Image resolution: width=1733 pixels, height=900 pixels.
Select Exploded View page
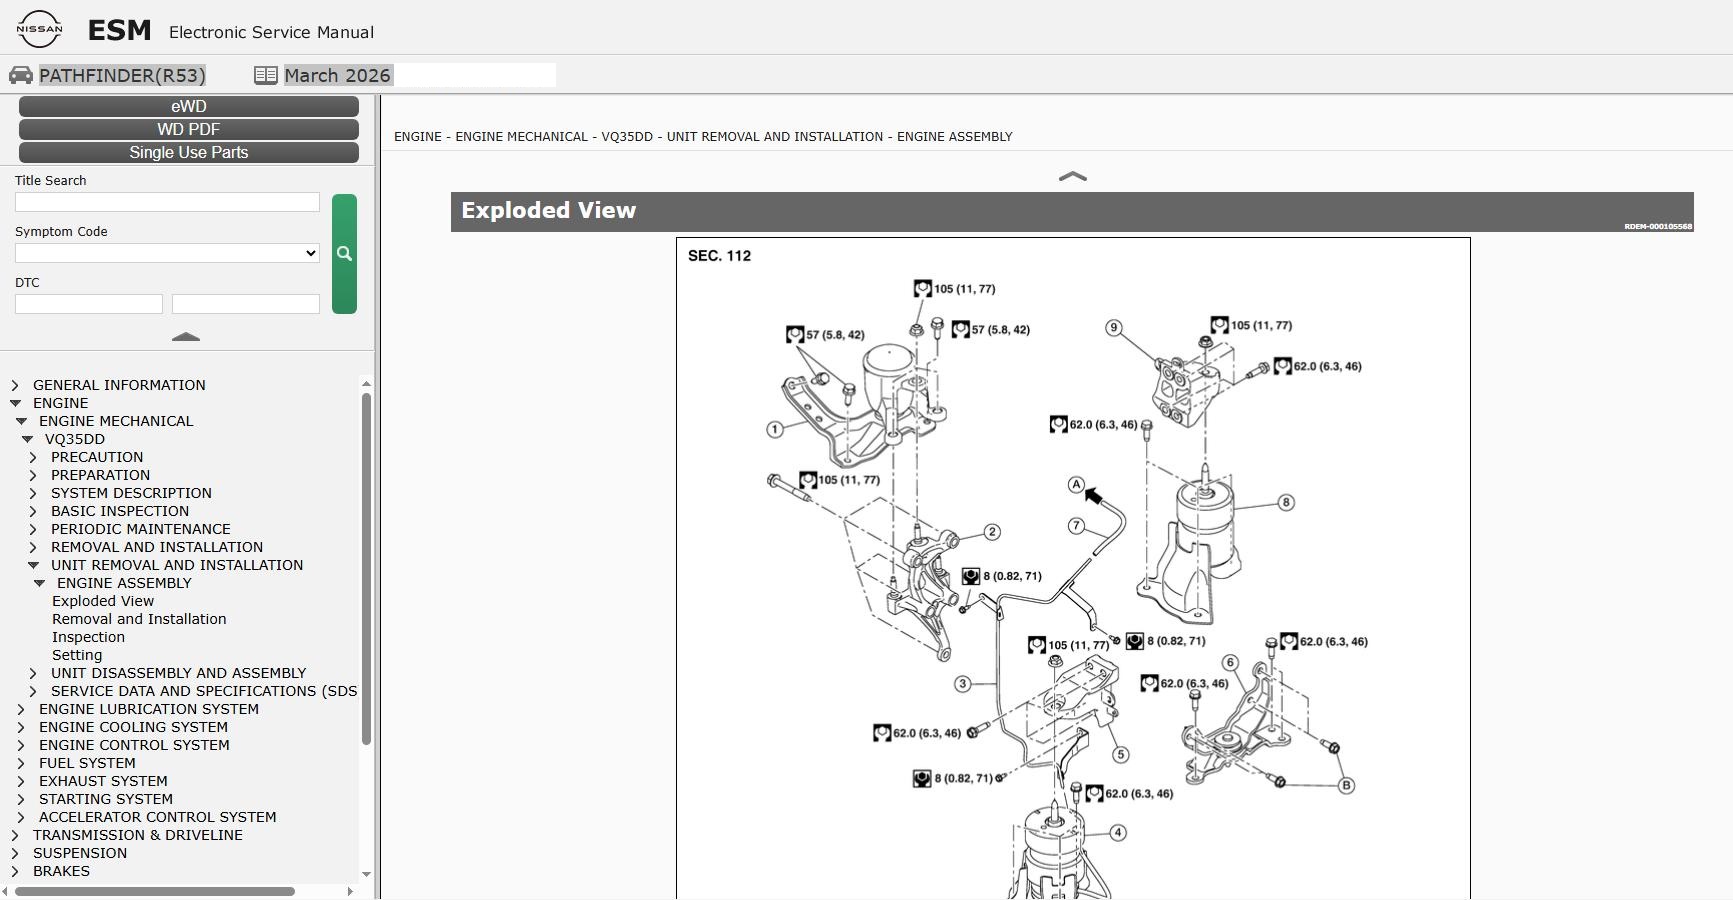coord(103,601)
